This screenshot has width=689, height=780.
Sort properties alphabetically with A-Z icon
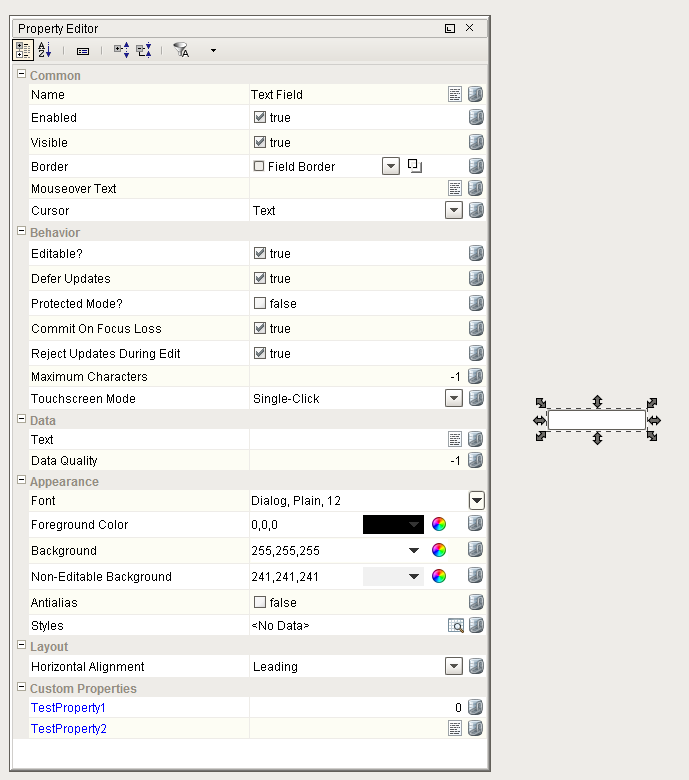pos(45,50)
